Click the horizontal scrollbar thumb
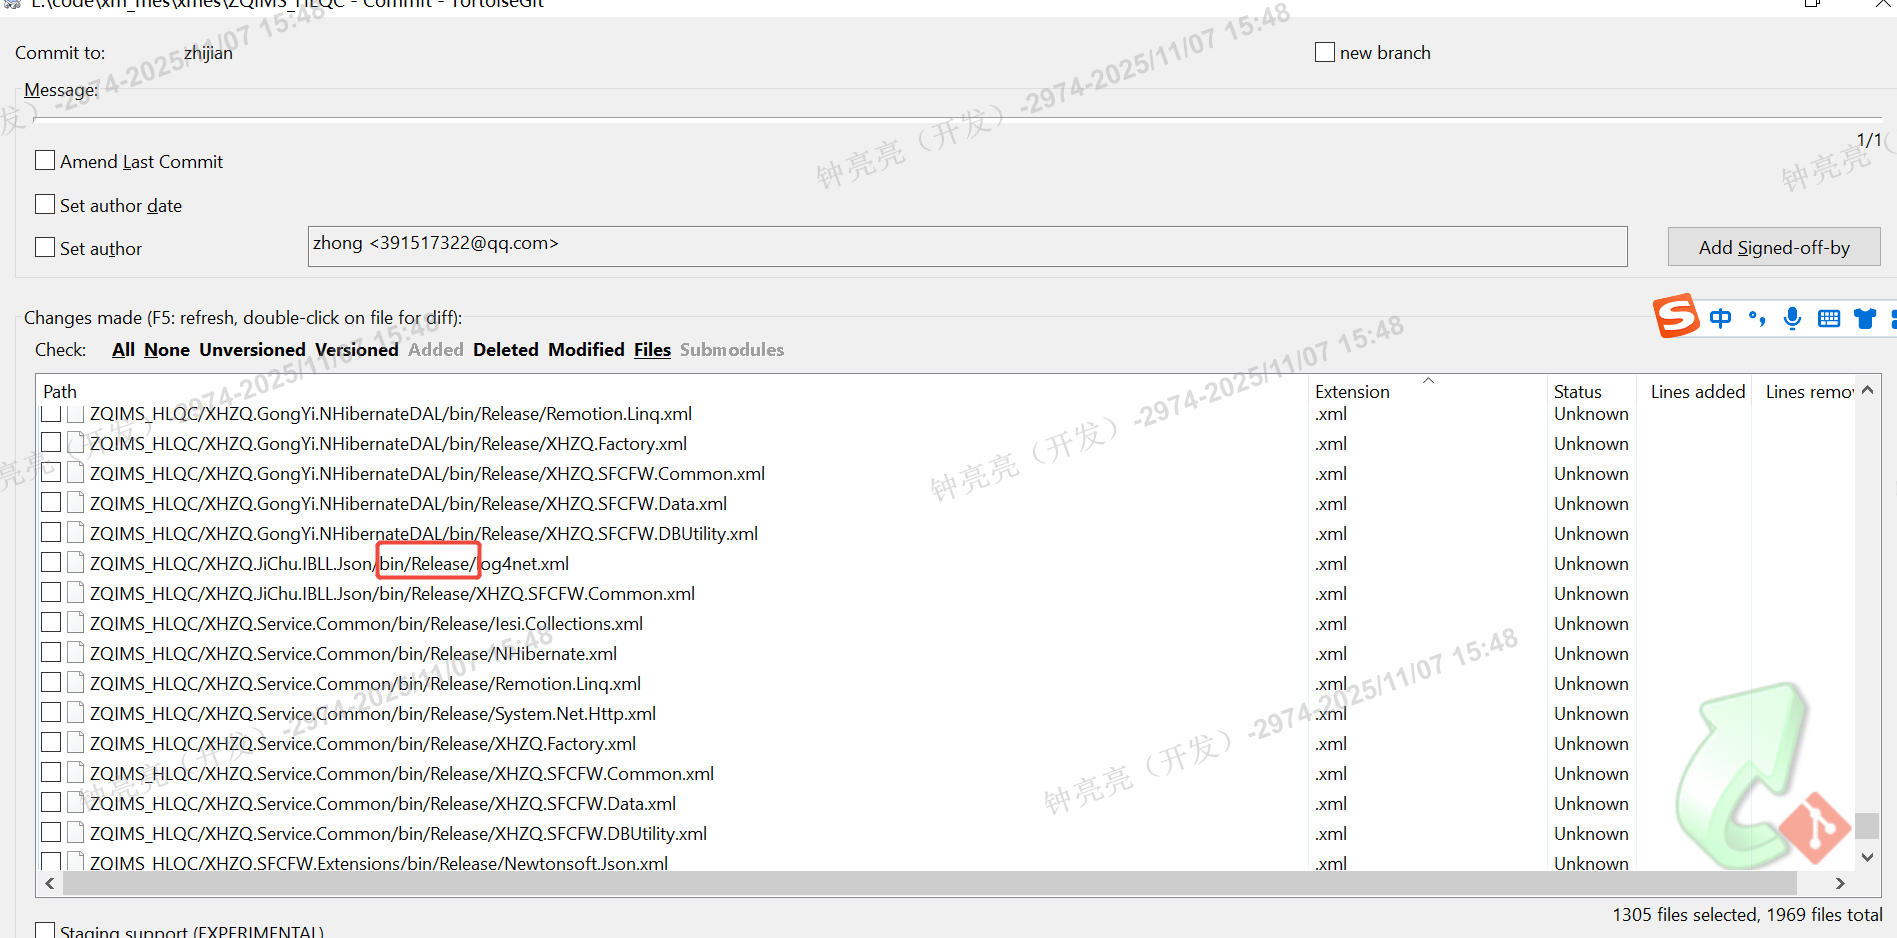The width and height of the screenshot is (1897, 938). tap(930, 883)
